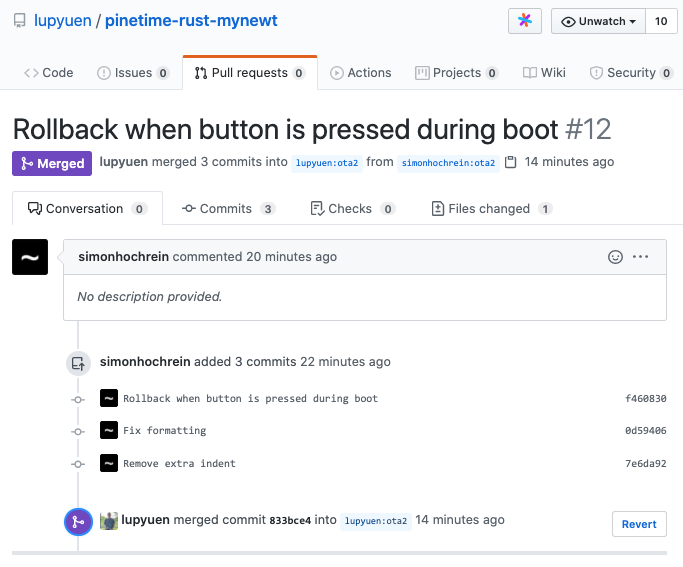Click the repository book icon

pos(19,21)
